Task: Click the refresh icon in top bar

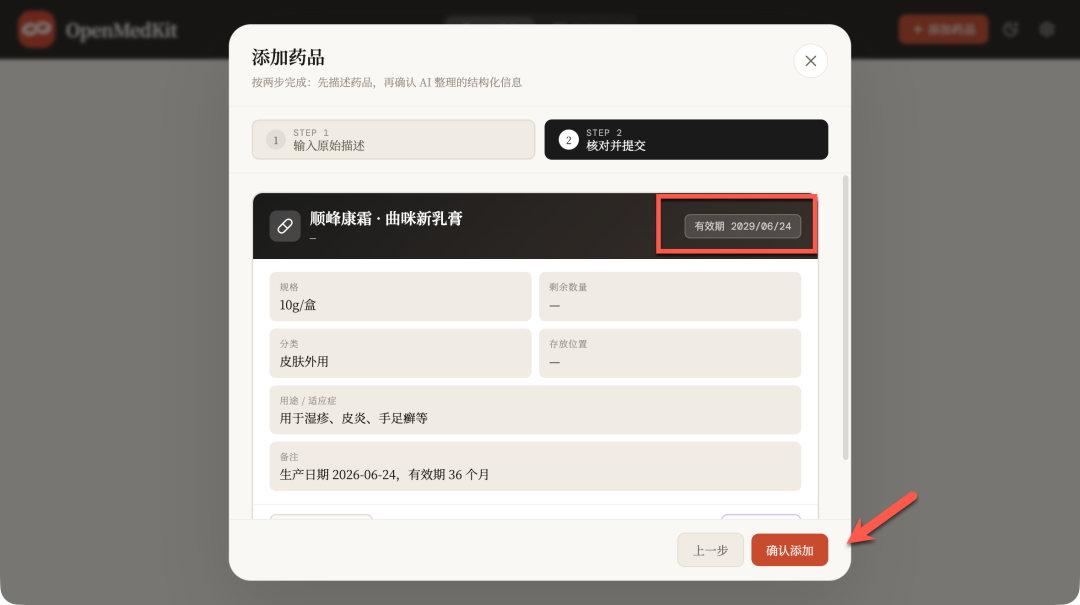Action: tap(1010, 30)
